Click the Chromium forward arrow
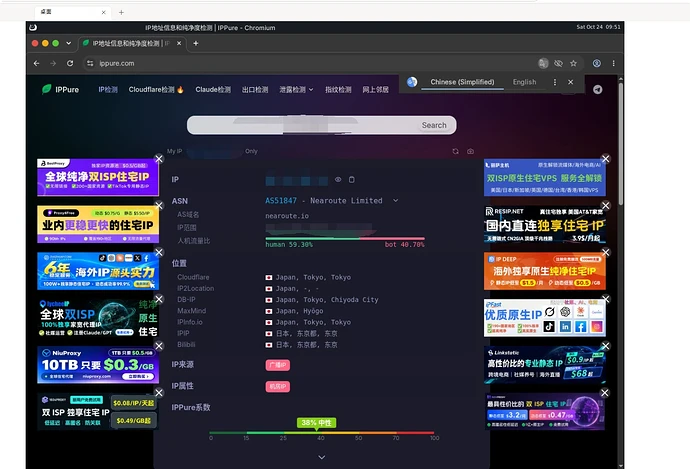 coord(53,63)
